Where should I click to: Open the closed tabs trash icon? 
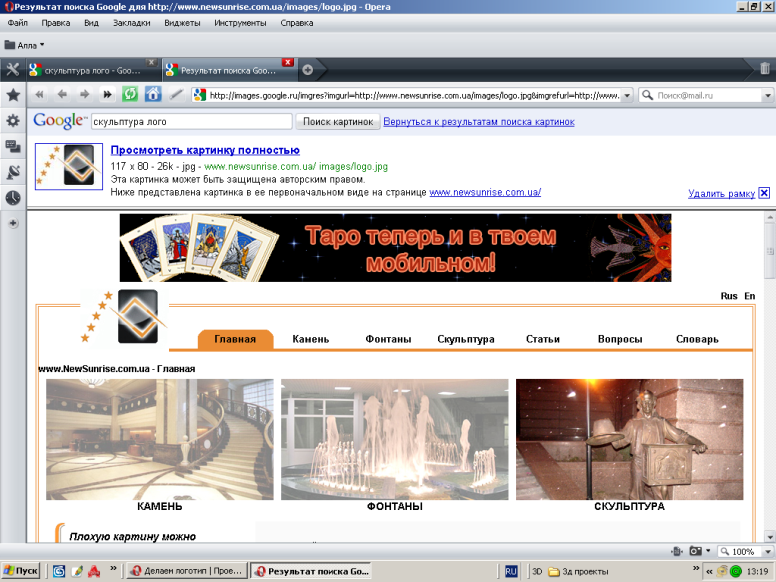(x=765, y=68)
